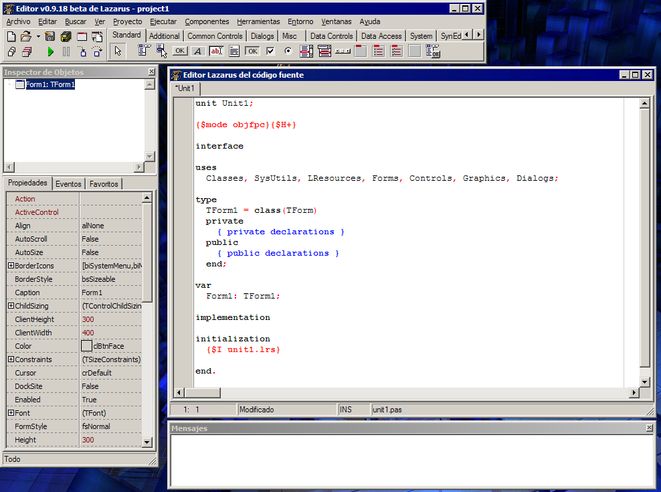The height and width of the screenshot is (492, 661).
Task: Pick the TButton component icon
Action: point(180,51)
